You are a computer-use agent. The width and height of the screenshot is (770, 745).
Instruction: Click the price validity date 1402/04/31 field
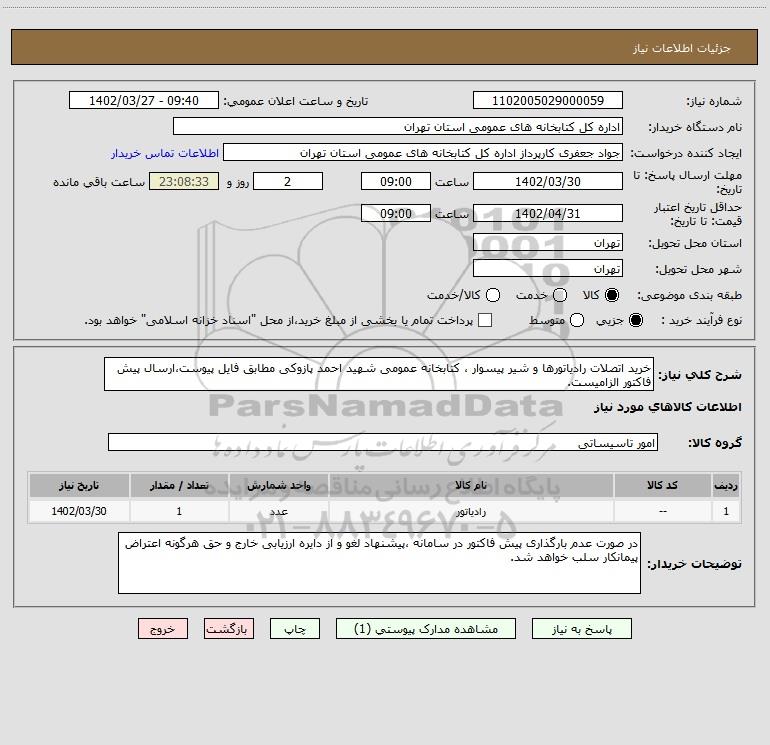click(x=548, y=213)
